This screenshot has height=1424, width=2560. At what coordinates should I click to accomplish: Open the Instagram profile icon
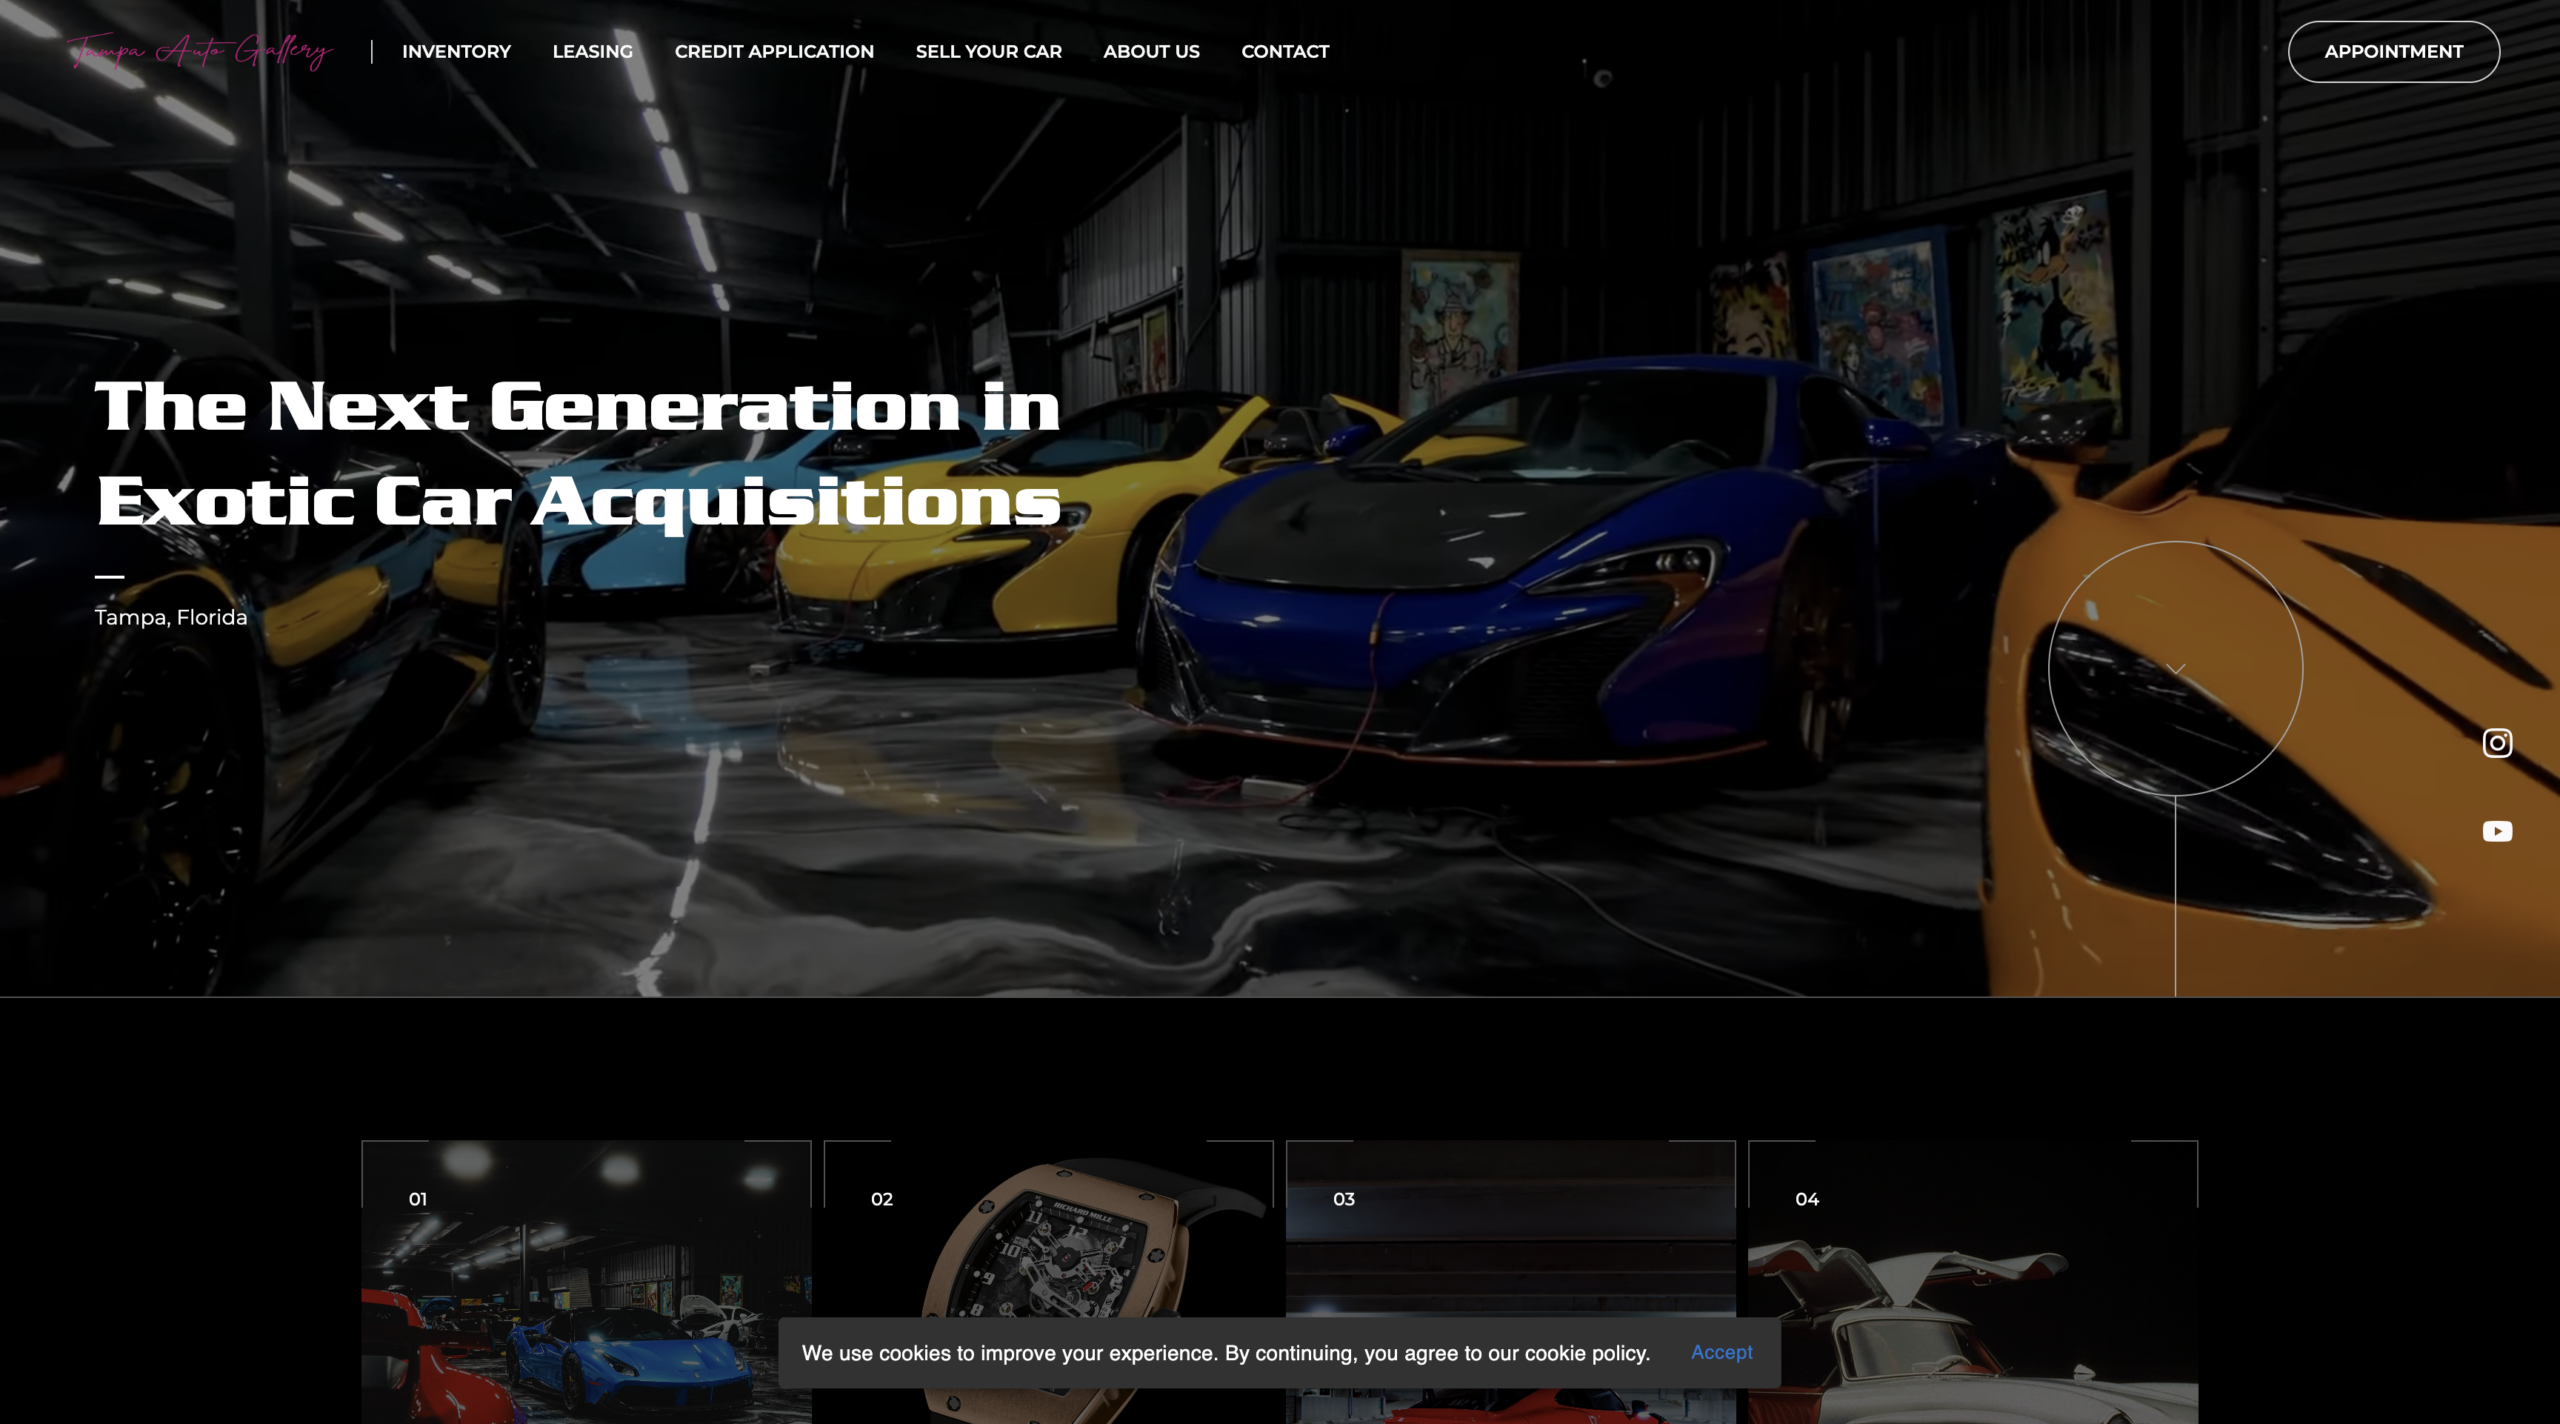point(2497,743)
